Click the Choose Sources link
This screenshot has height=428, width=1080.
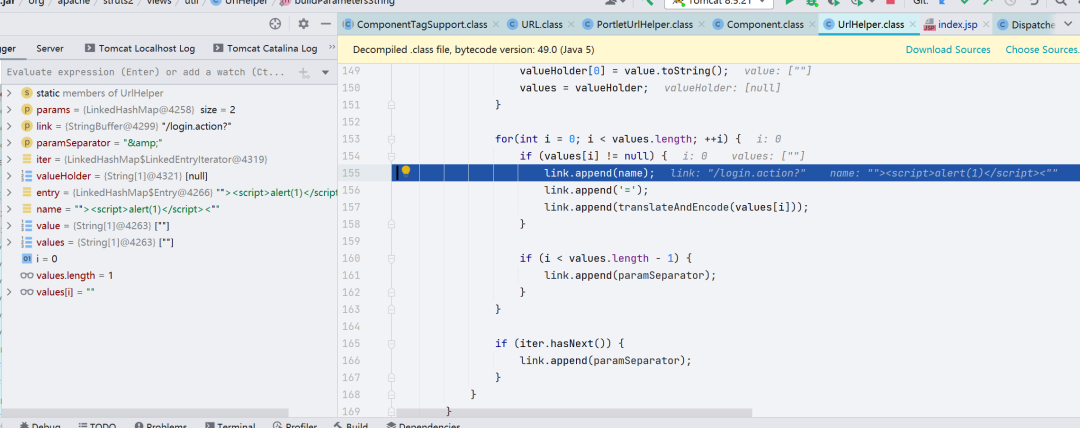(x=1041, y=49)
